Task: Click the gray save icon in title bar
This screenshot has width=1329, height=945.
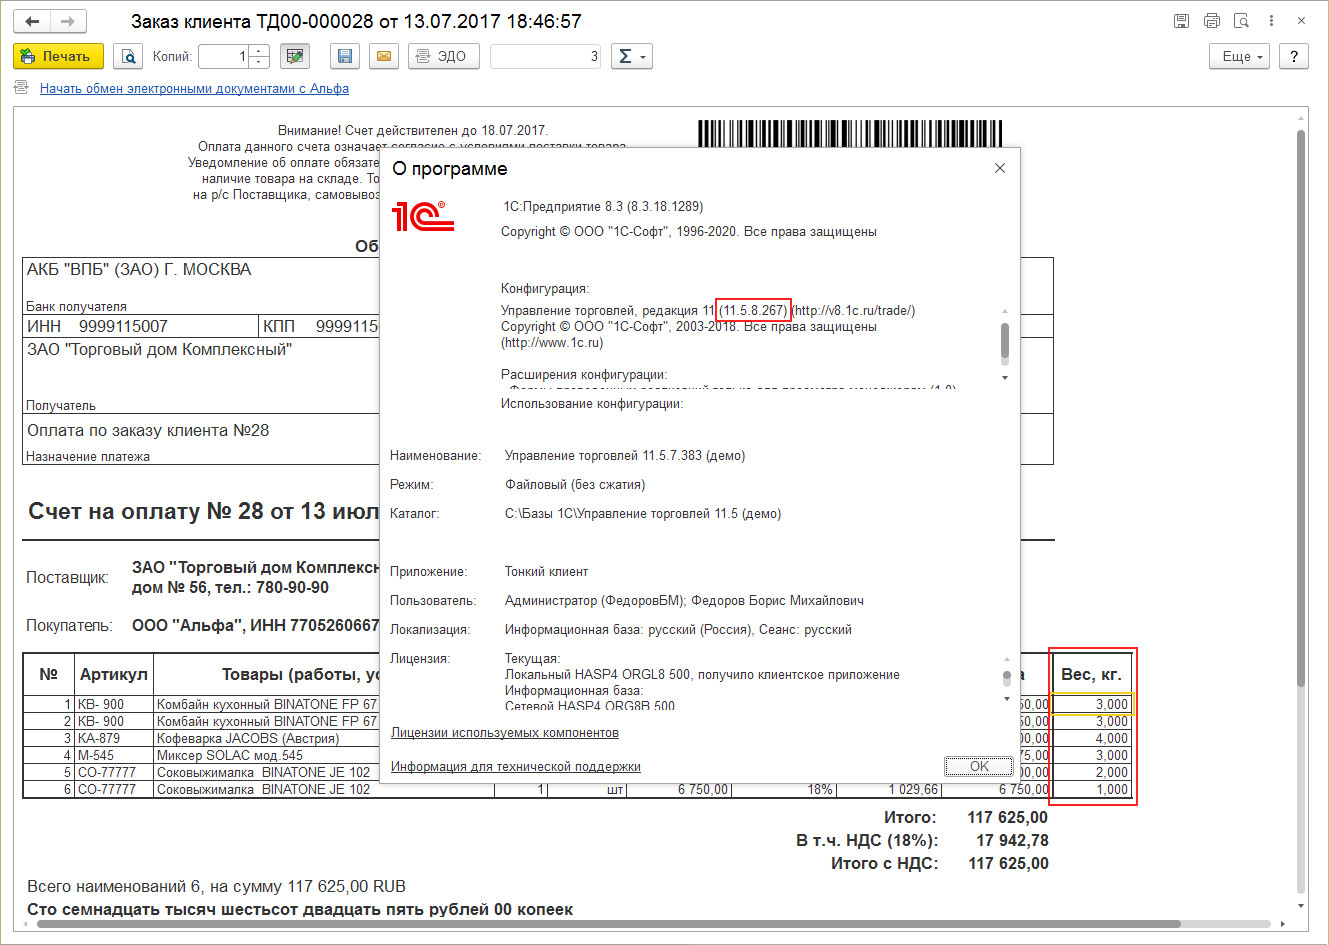Action: tap(1181, 21)
